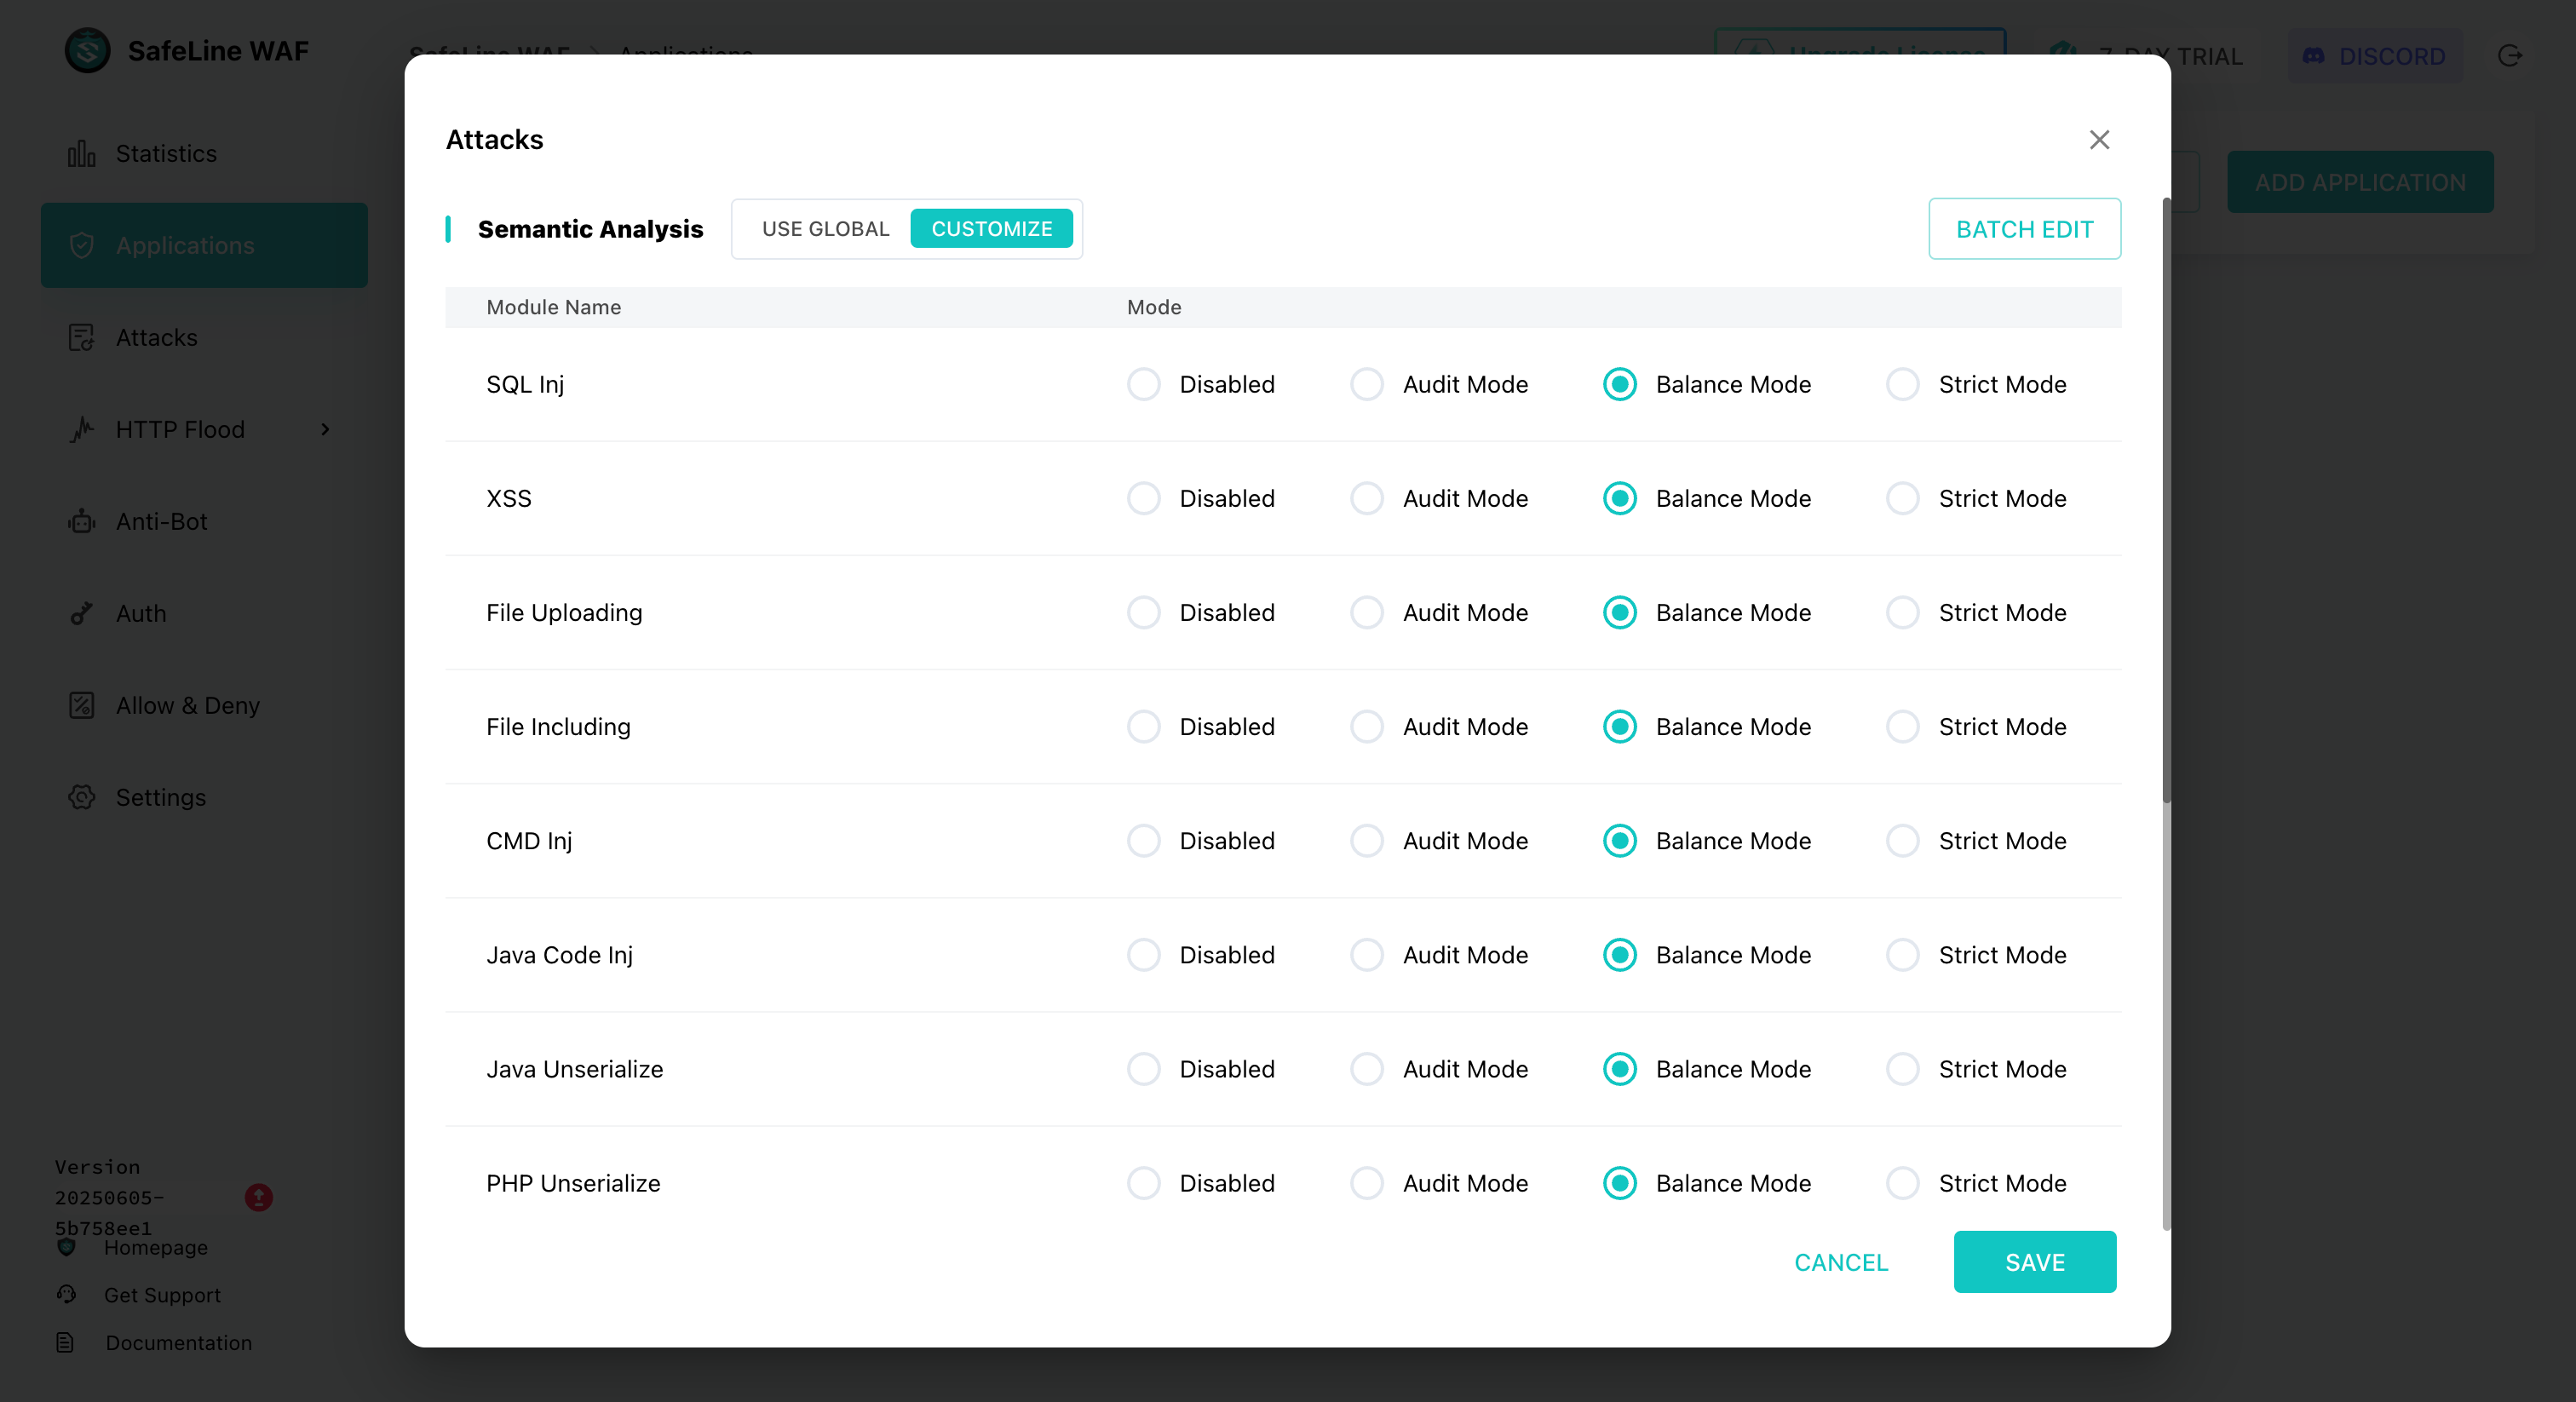
Task: Set PHP Unserialize to Audit Mode
Action: pos(1366,1183)
